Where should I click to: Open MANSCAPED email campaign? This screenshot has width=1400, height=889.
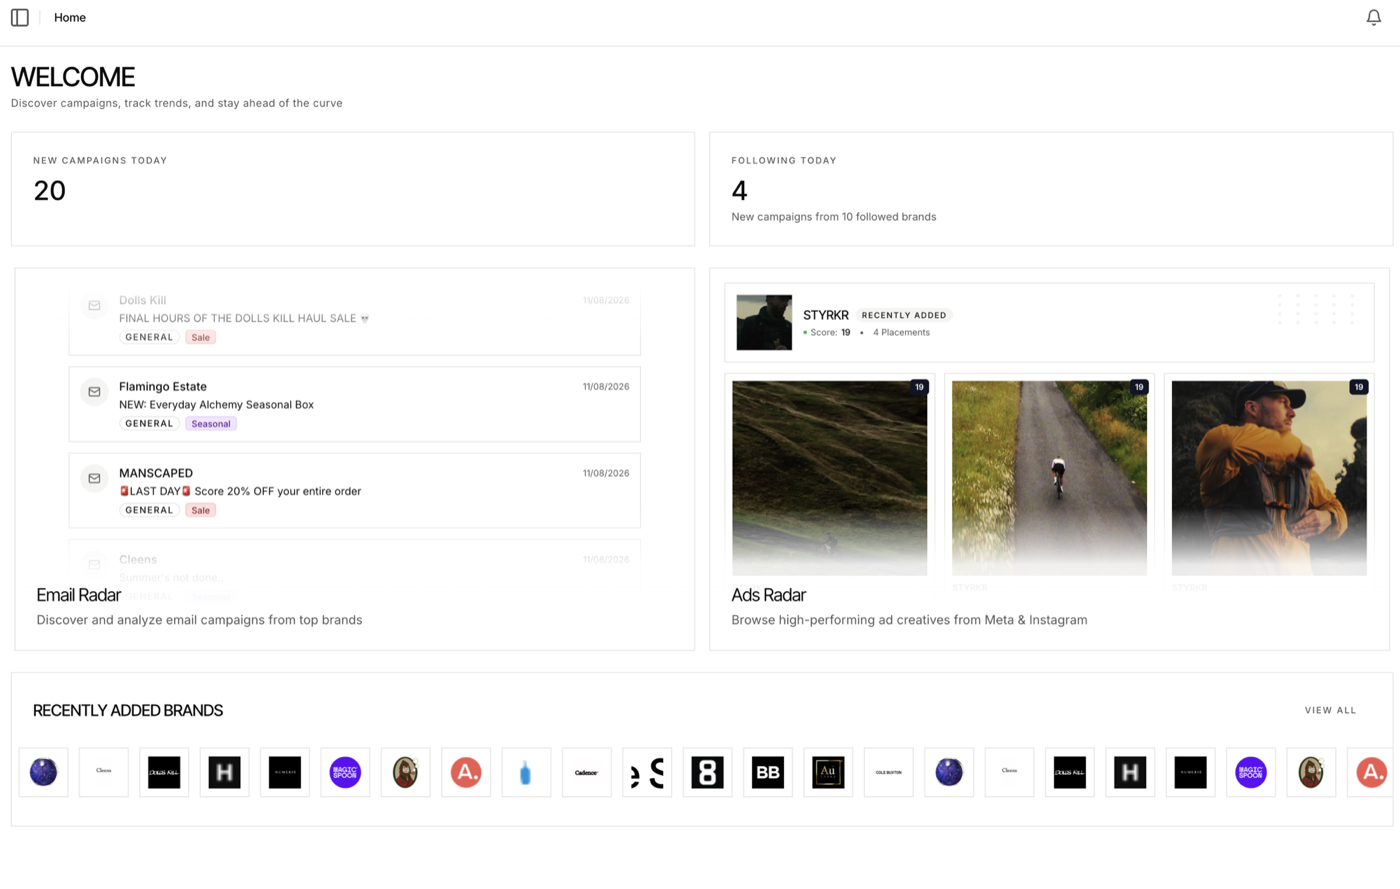pyautogui.click(x=354, y=490)
